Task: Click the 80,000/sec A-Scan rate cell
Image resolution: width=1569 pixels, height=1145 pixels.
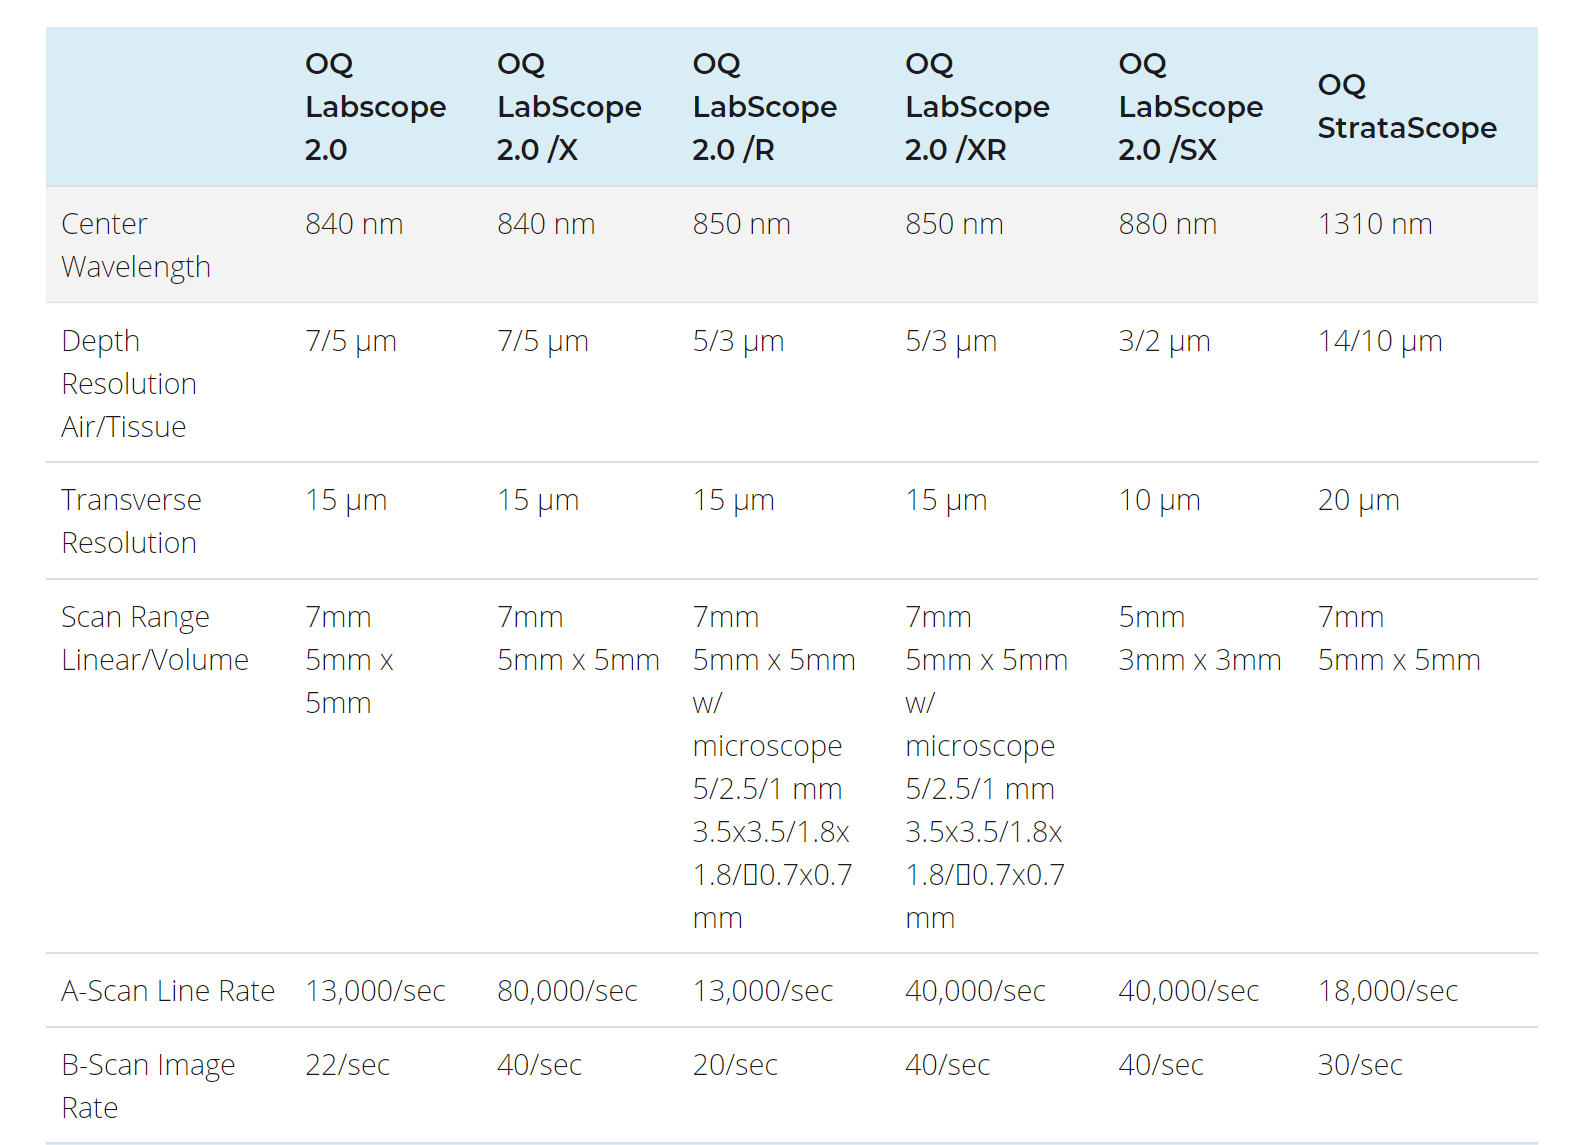Action: point(567,991)
